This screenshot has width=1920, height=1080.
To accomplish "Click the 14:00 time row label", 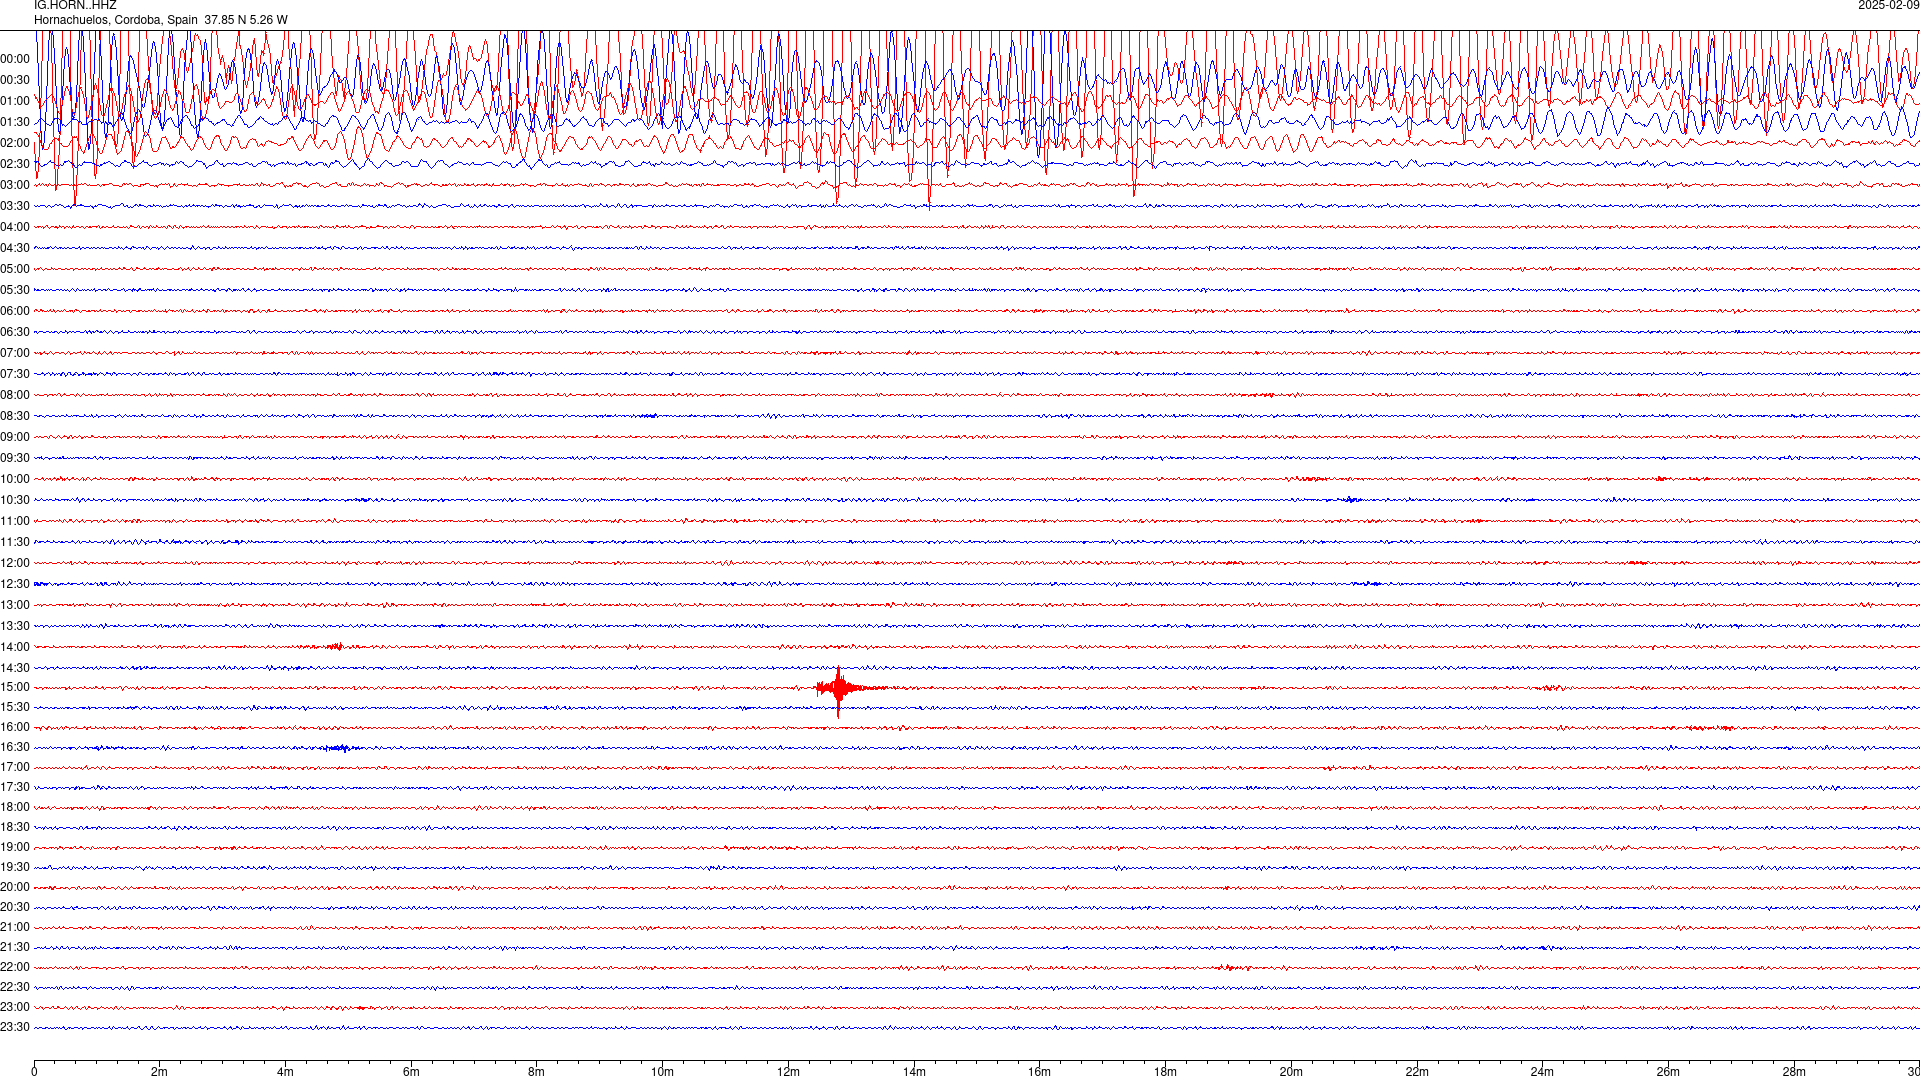I will [15, 647].
